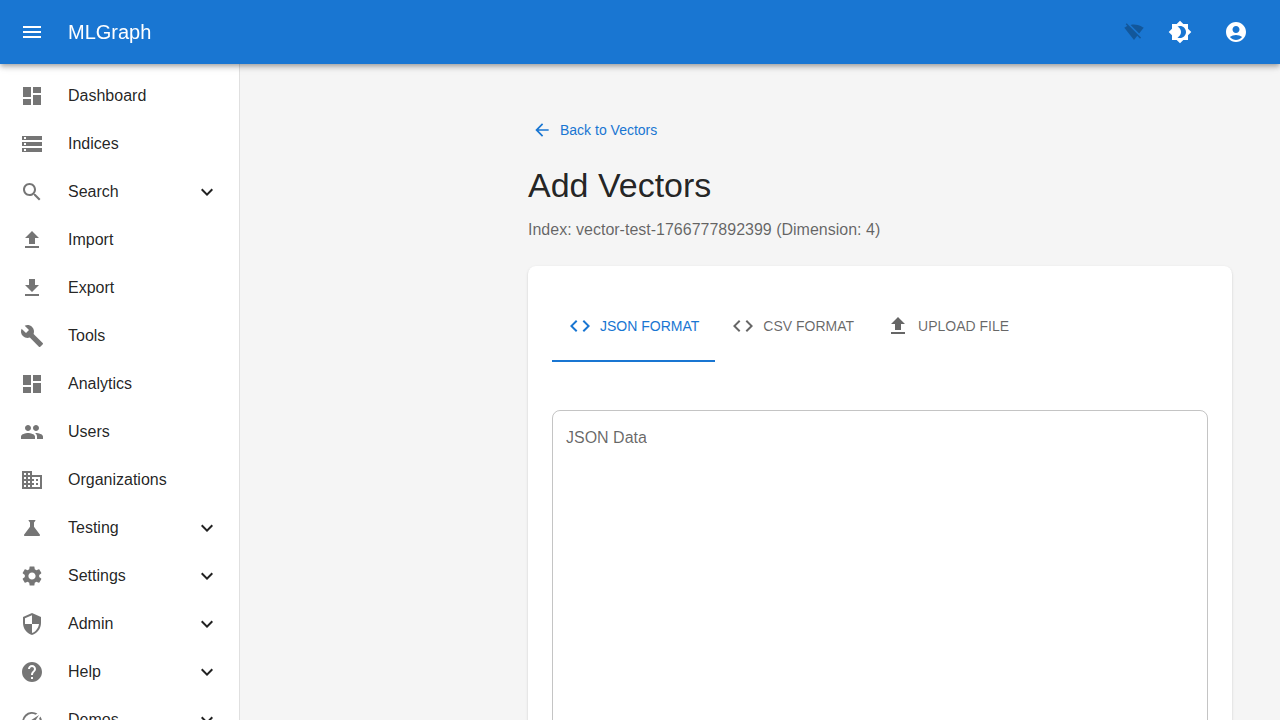Toggle the Users section
This screenshot has height=720, width=1280.
pyautogui.click(x=88, y=431)
